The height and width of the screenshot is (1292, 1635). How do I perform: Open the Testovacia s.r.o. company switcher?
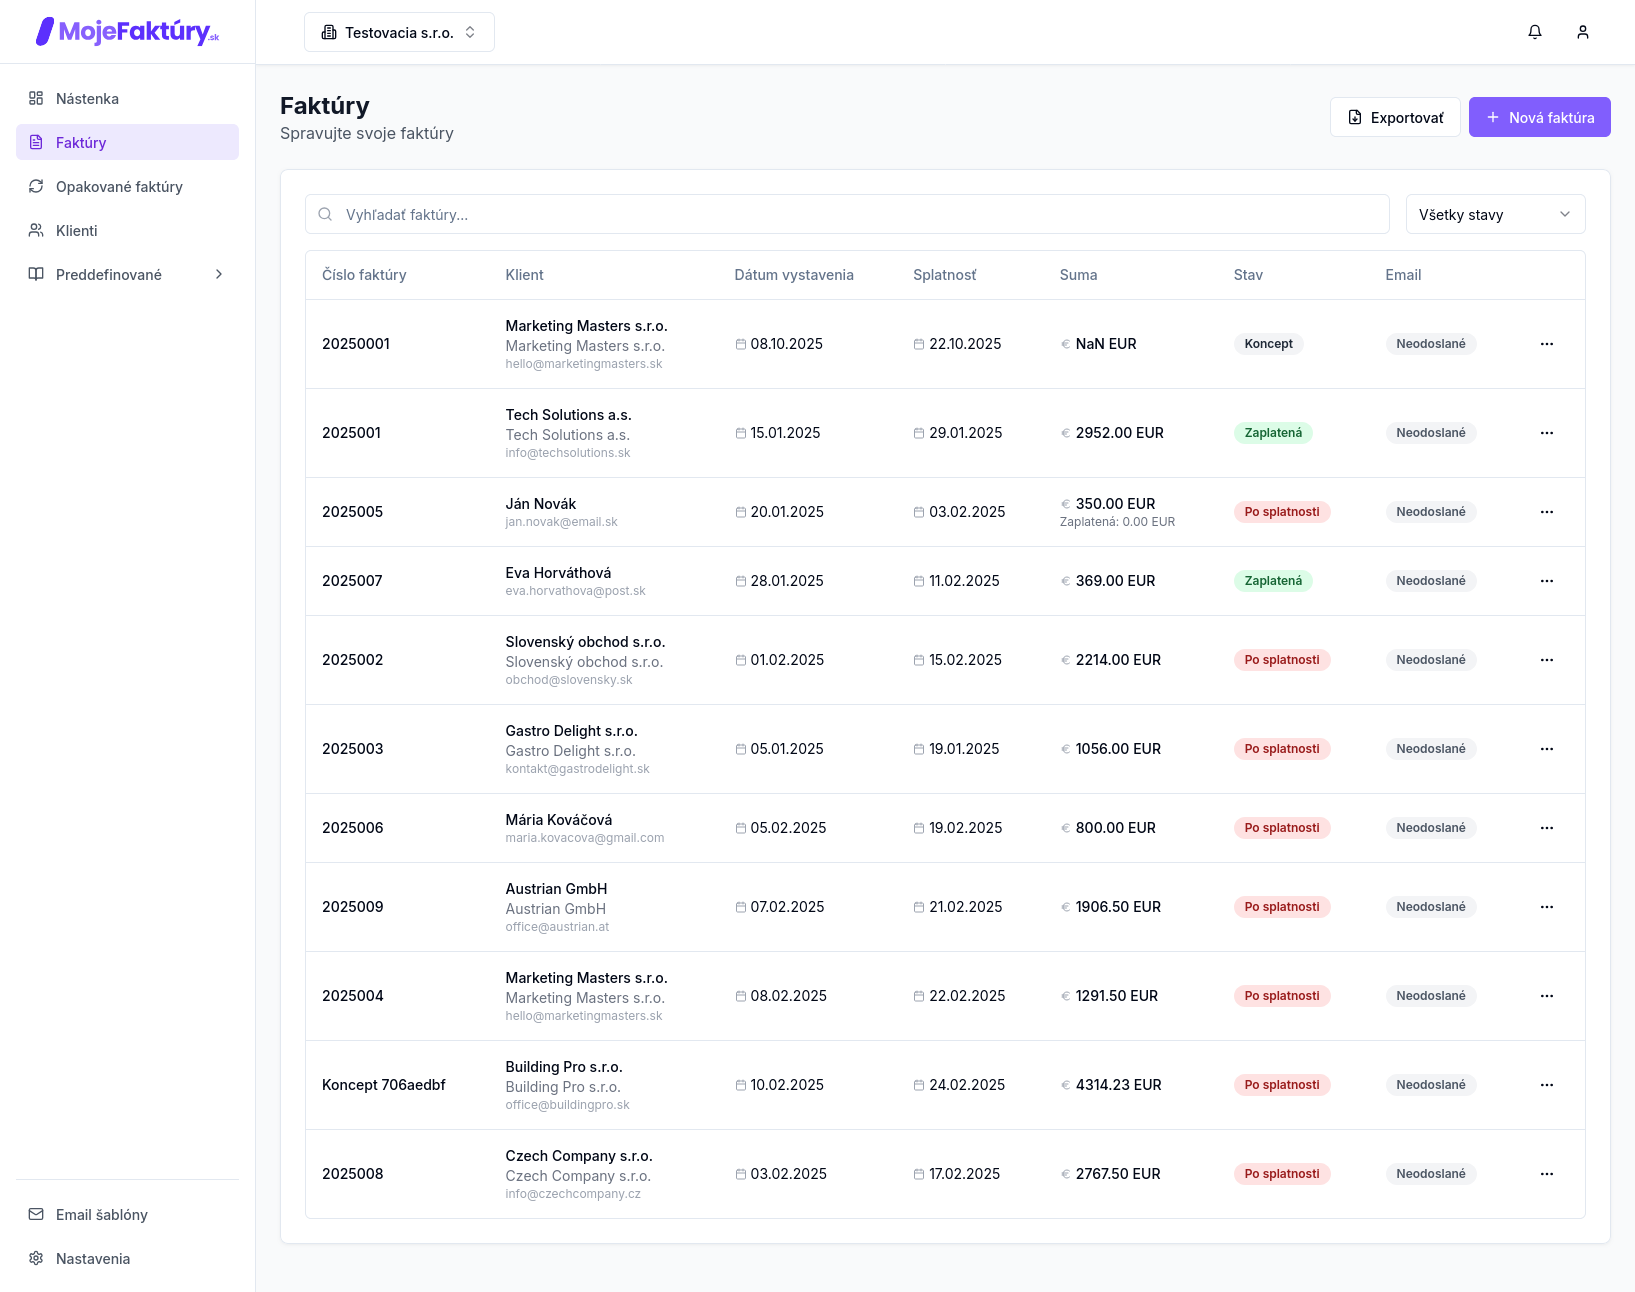coord(399,32)
